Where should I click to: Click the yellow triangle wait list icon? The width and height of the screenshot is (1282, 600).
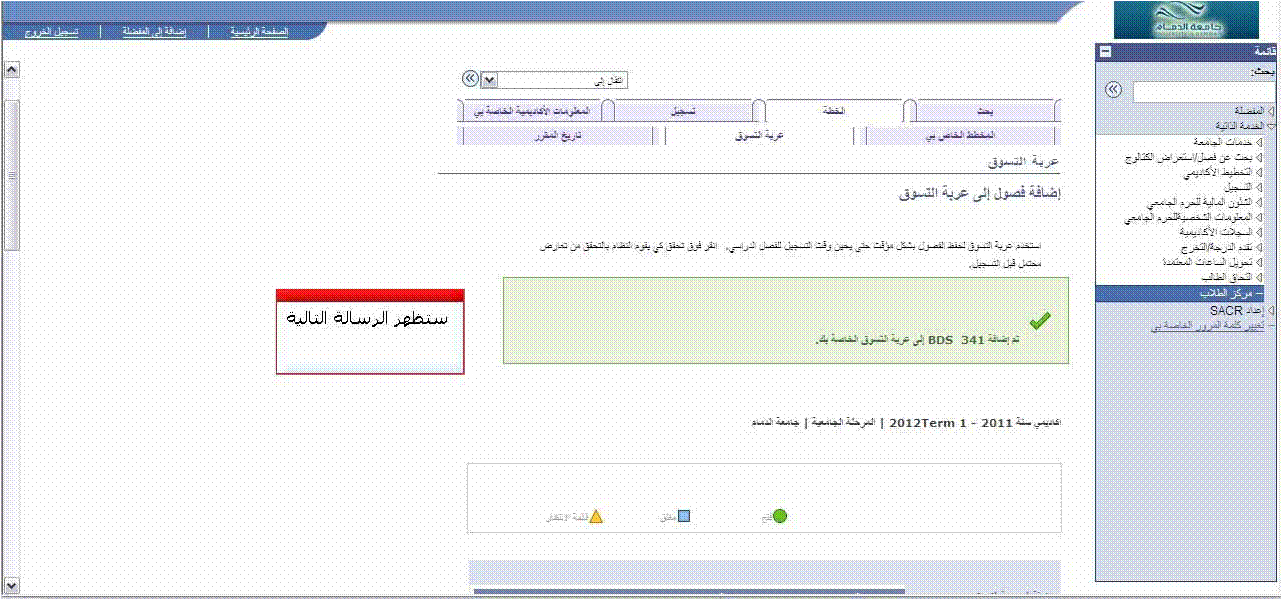click(596, 517)
